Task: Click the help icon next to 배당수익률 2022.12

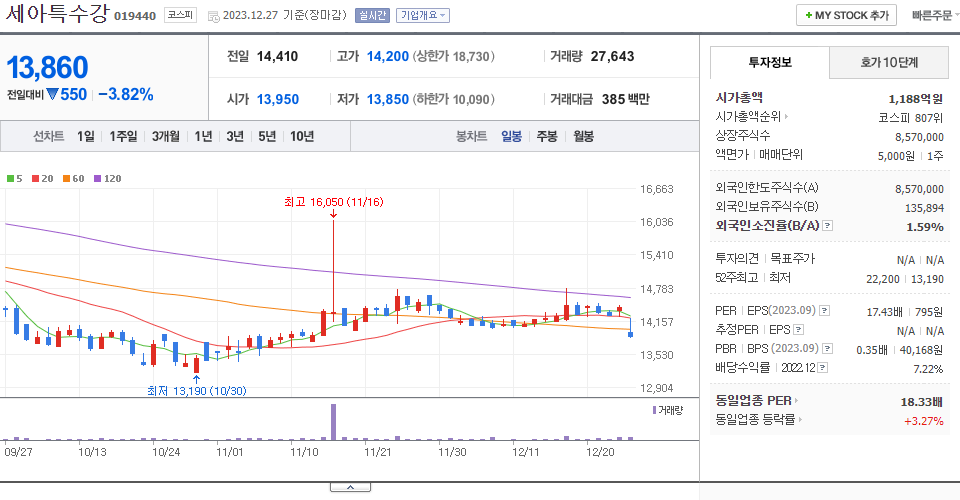Action: click(823, 368)
